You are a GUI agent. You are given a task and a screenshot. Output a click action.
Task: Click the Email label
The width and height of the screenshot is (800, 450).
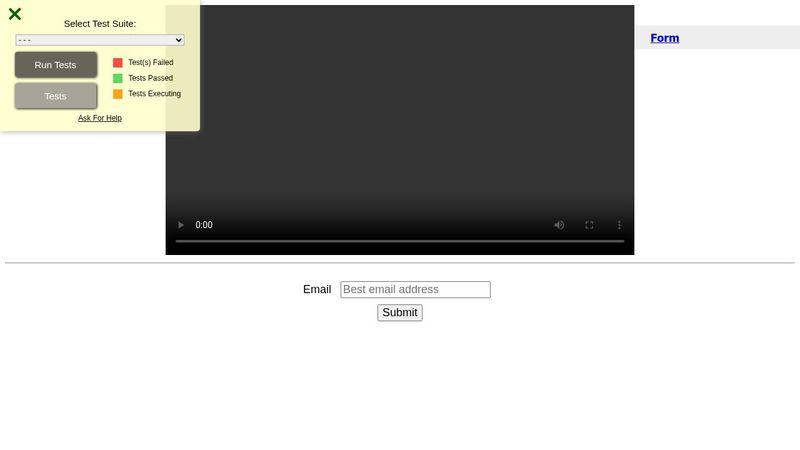(317, 289)
